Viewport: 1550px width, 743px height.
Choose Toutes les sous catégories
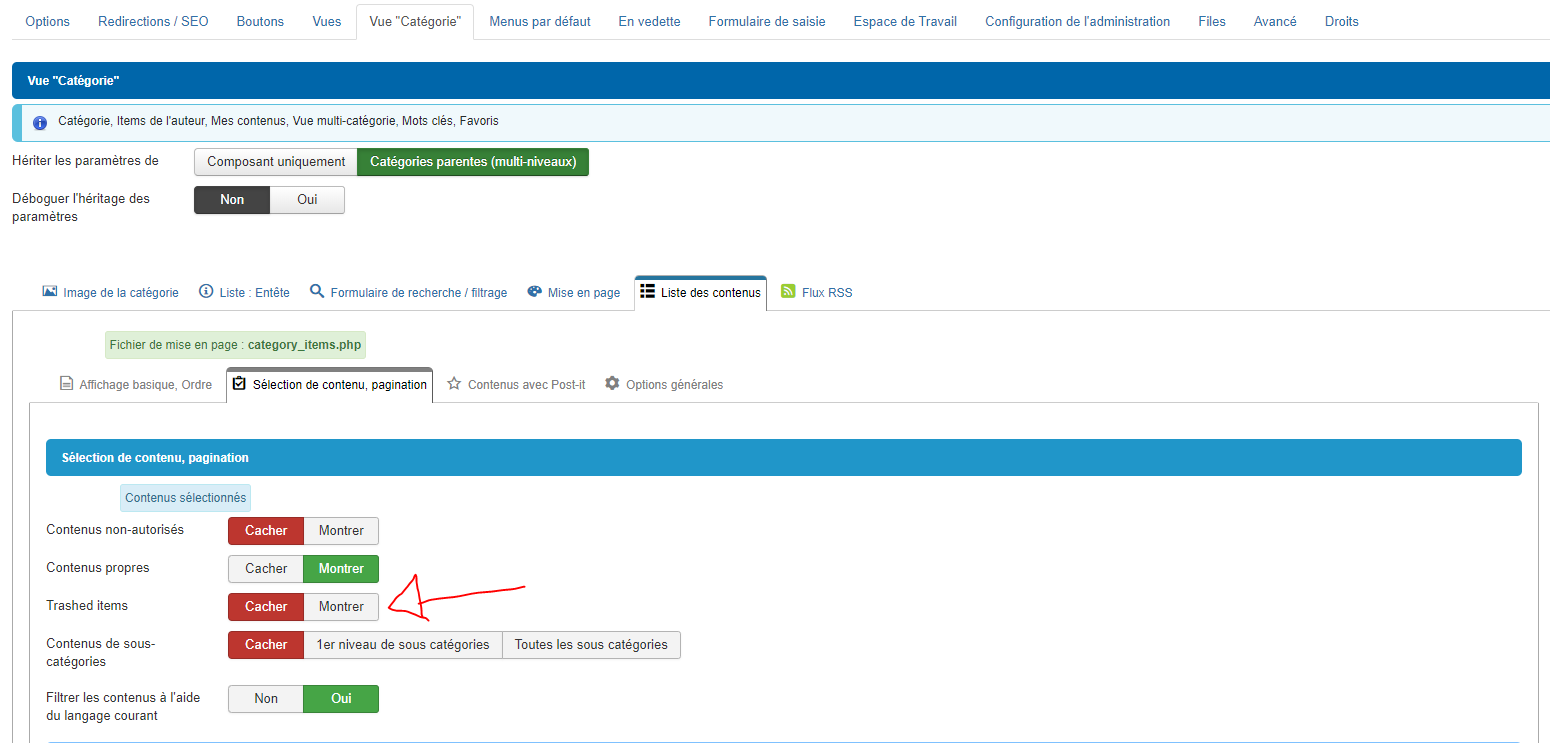pos(591,645)
